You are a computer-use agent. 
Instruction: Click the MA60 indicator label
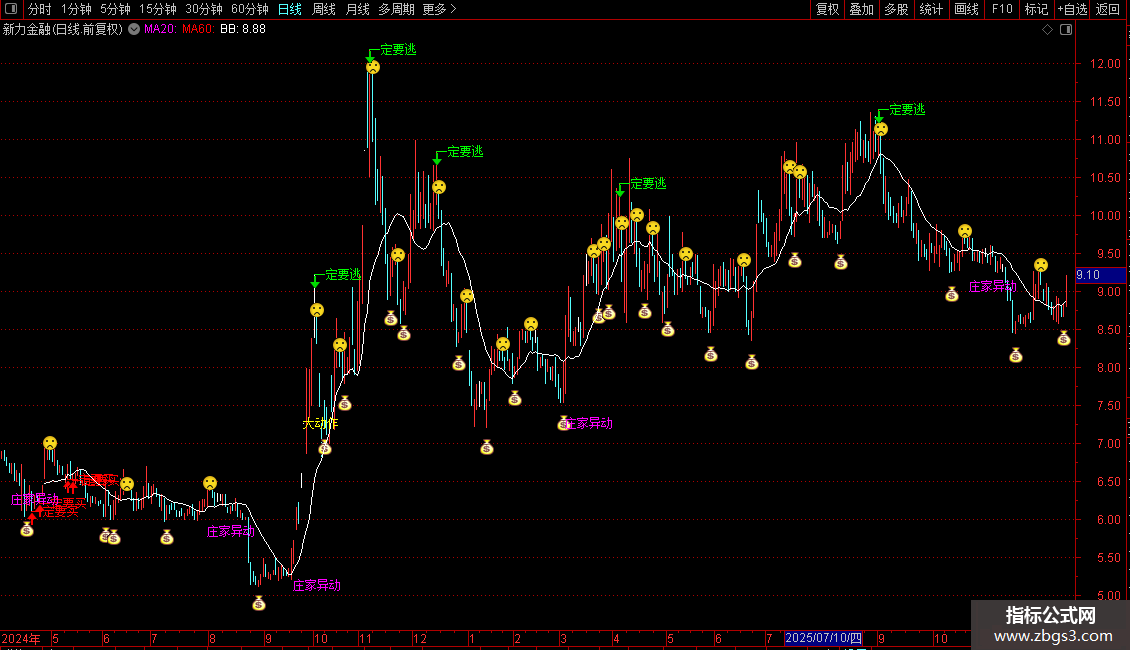(x=197, y=29)
